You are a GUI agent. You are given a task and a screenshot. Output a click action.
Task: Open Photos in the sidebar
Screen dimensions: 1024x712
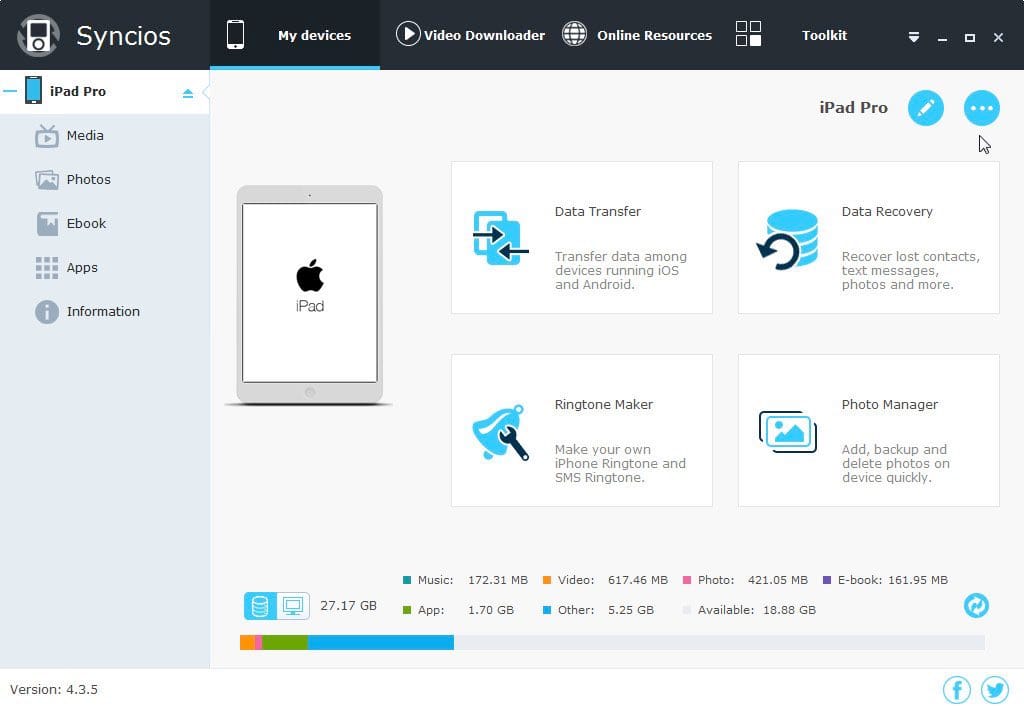[x=88, y=179]
